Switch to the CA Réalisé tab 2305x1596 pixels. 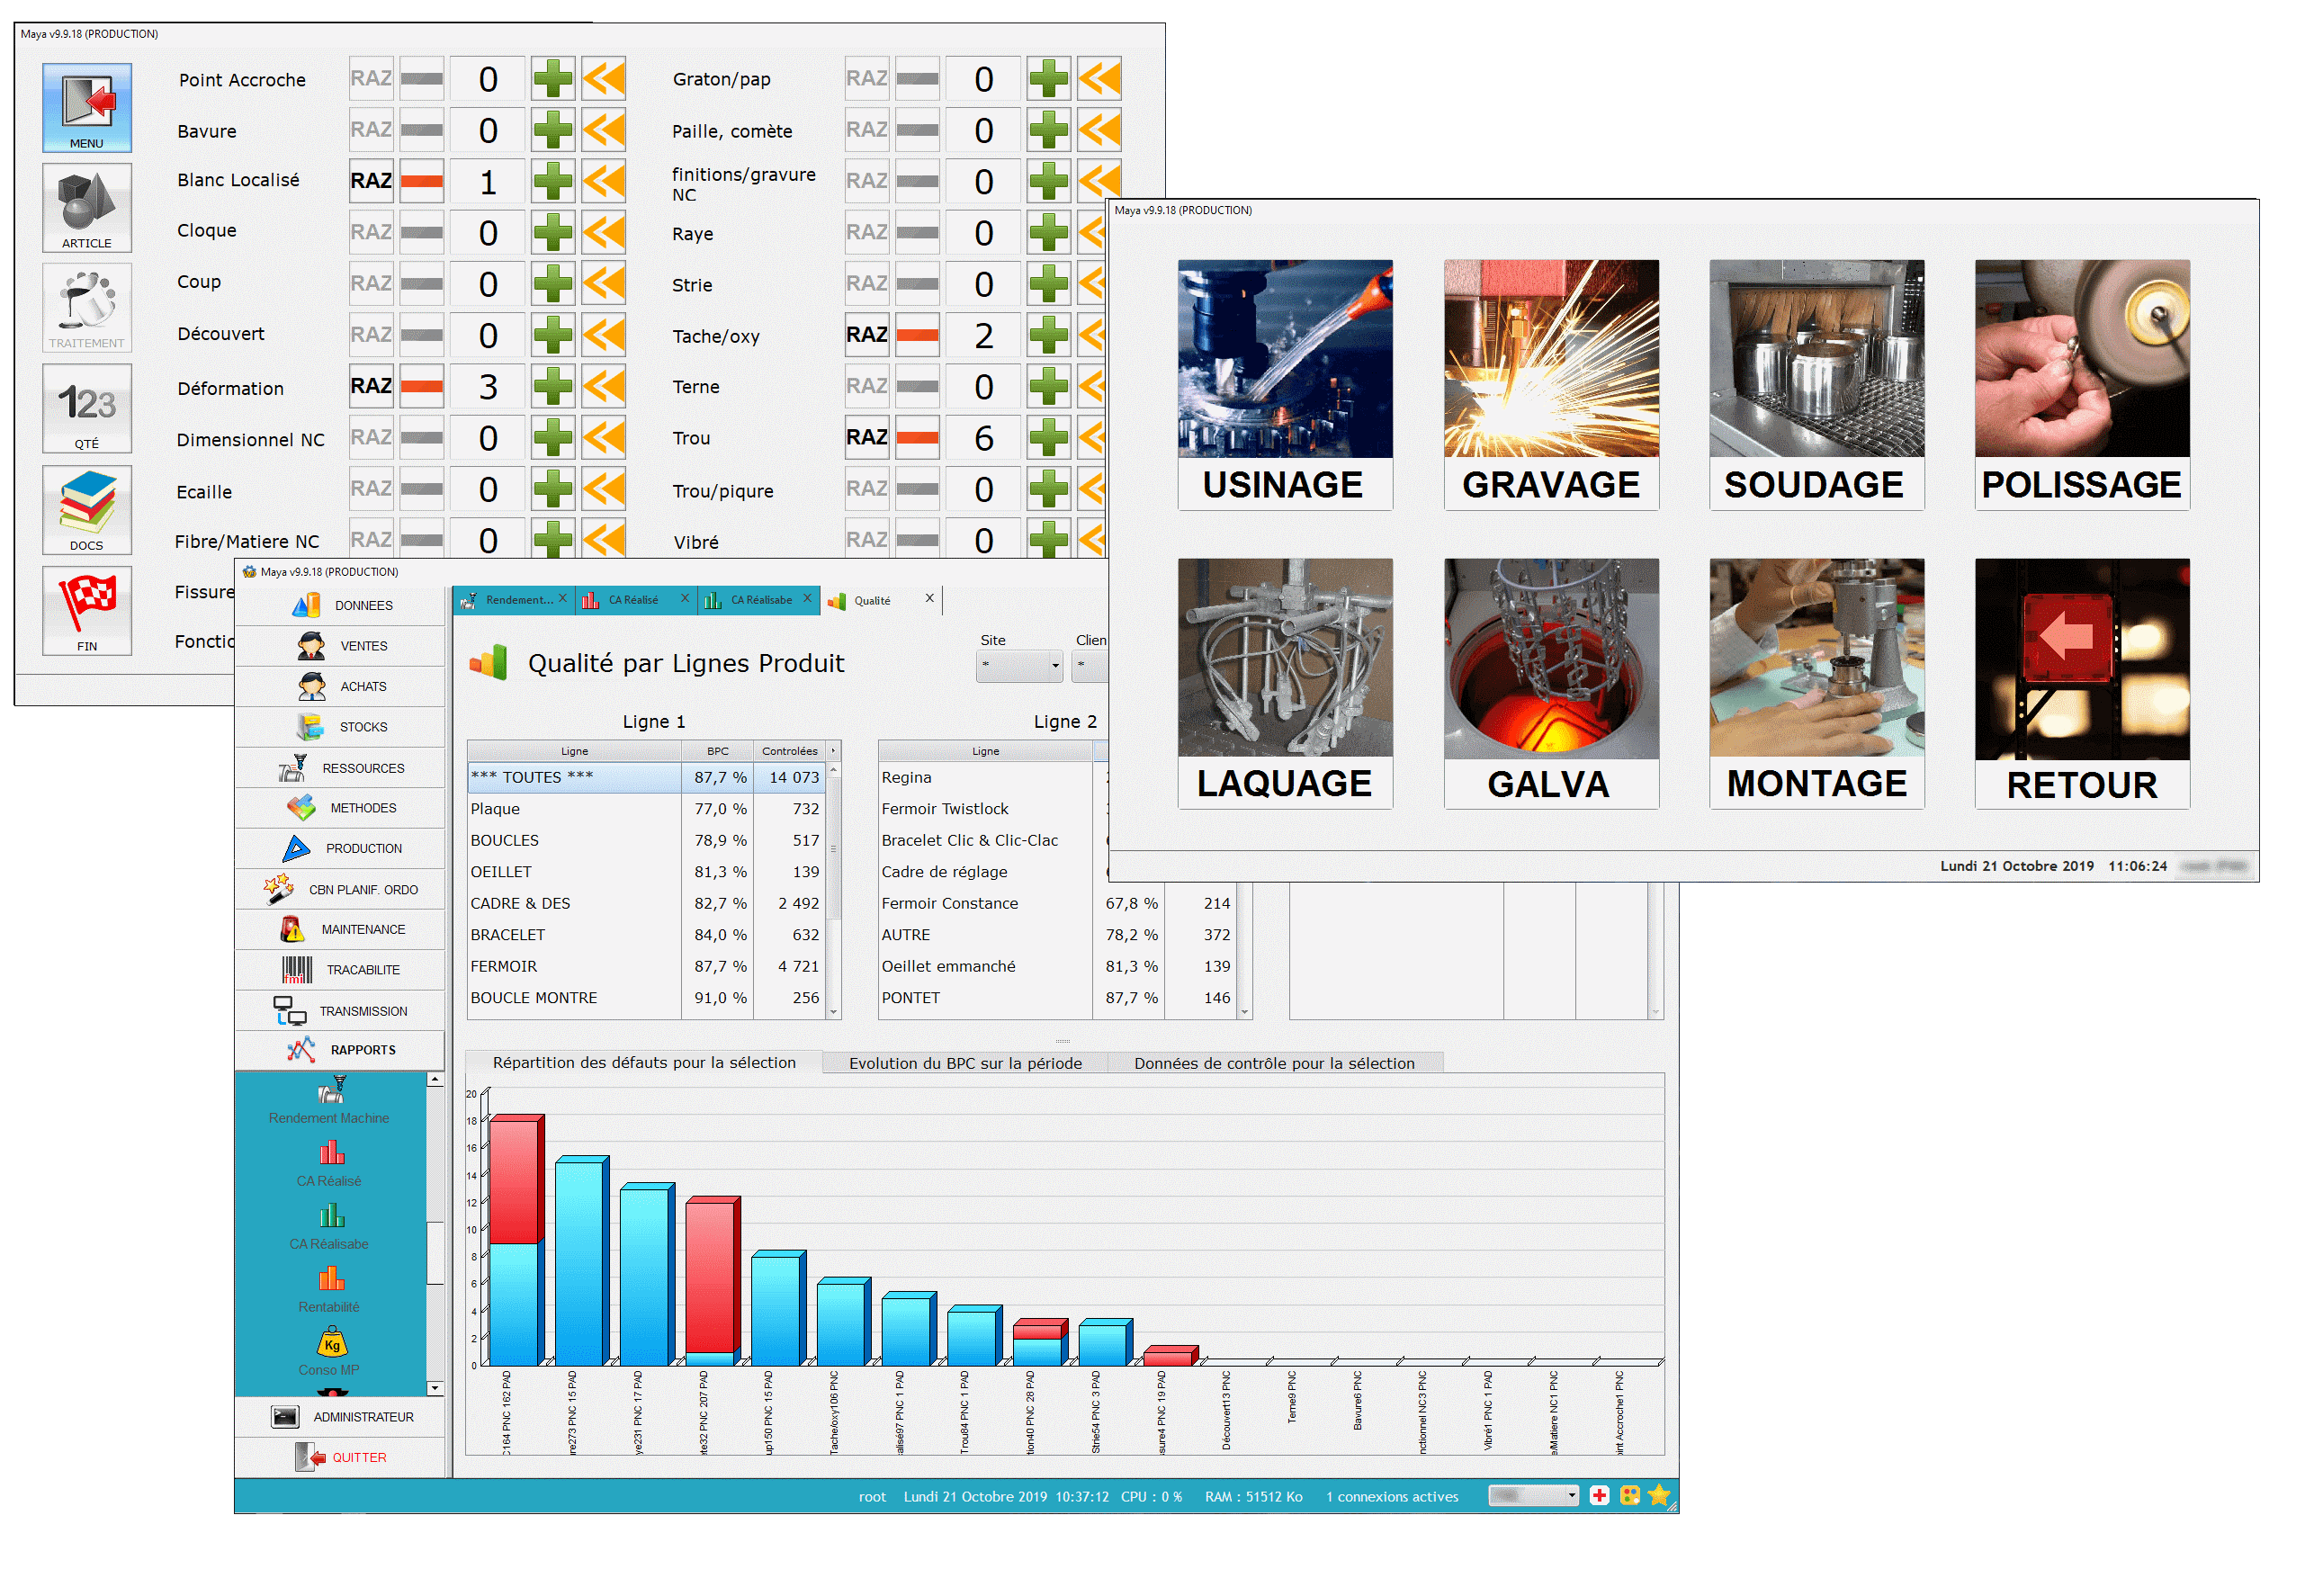pos(633,600)
